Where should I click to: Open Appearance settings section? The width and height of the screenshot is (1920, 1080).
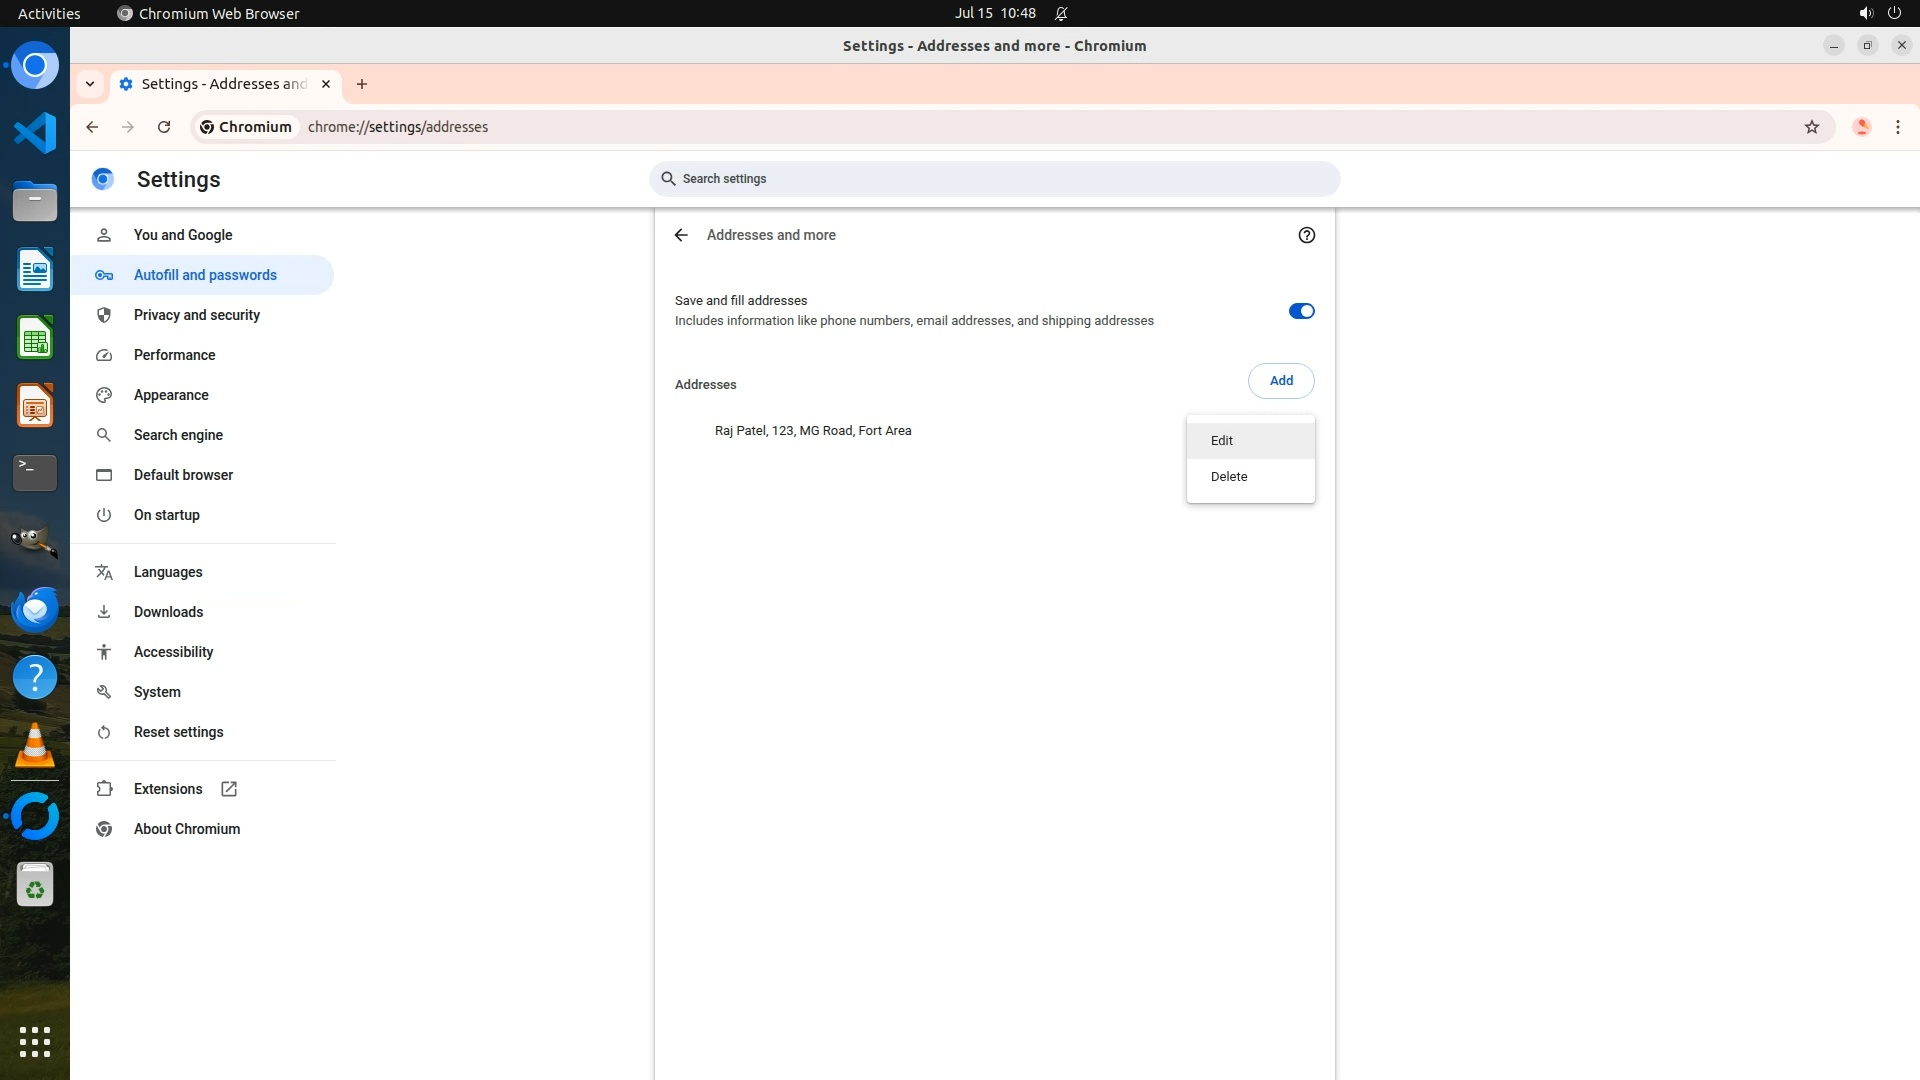[x=171, y=395]
